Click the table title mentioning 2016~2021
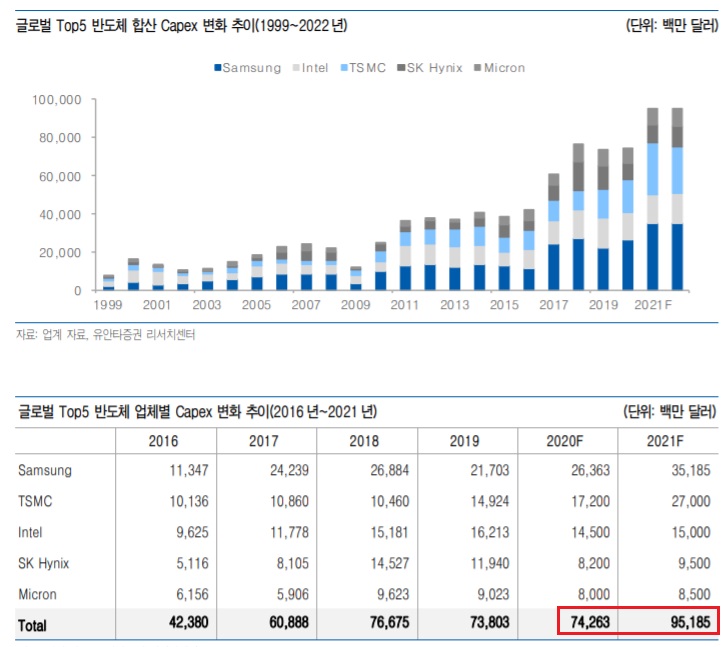Screen dimensions: 726x647 click(197, 411)
